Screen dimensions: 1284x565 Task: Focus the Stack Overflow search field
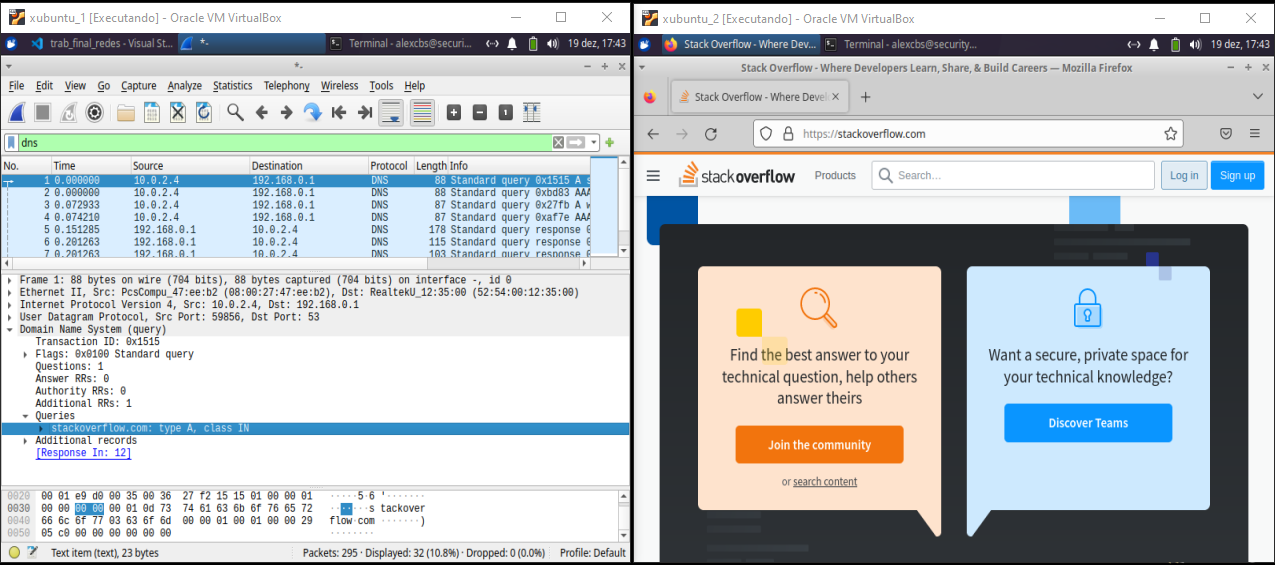pyautogui.click(x=1011, y=176)
